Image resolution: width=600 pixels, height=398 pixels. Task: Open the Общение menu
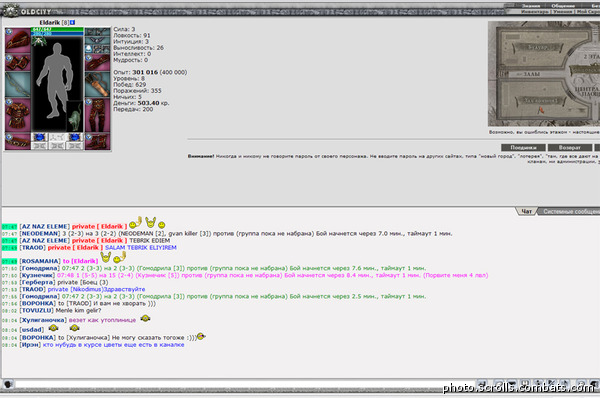tap(563, 6)
